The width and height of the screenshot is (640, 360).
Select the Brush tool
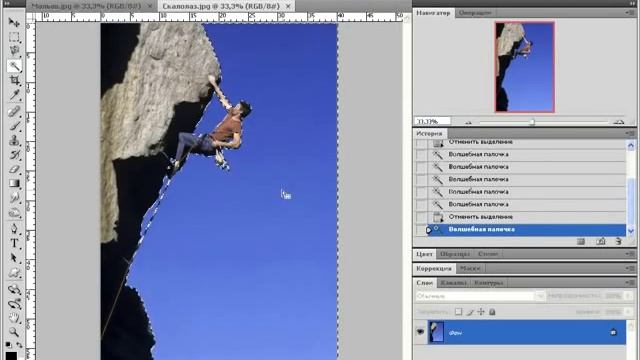coord(14,126)
